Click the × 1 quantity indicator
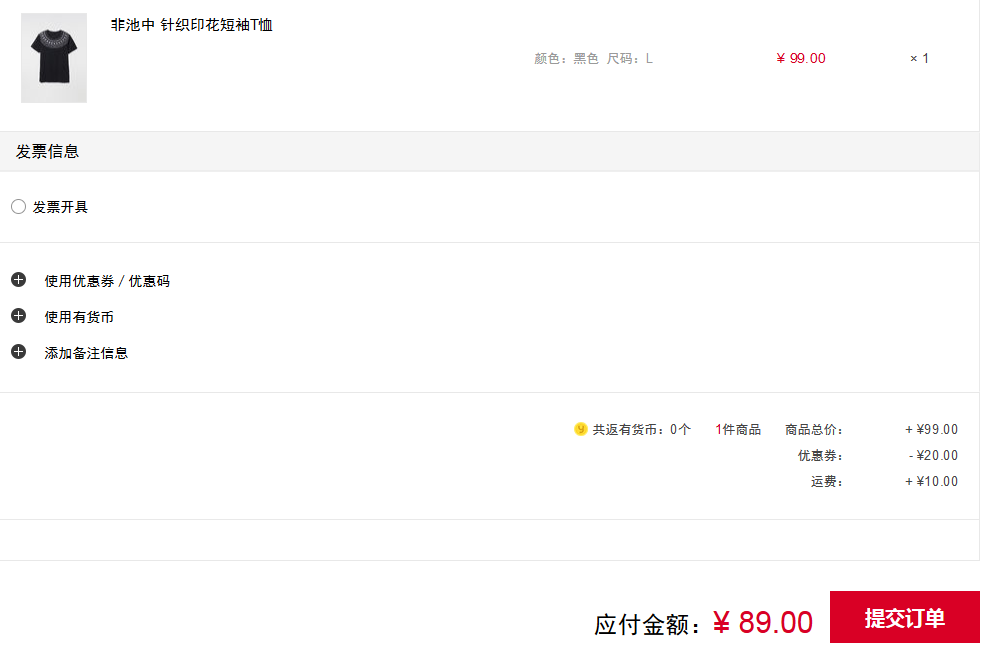This screenshot has height=652, width=982. [919, 58]
